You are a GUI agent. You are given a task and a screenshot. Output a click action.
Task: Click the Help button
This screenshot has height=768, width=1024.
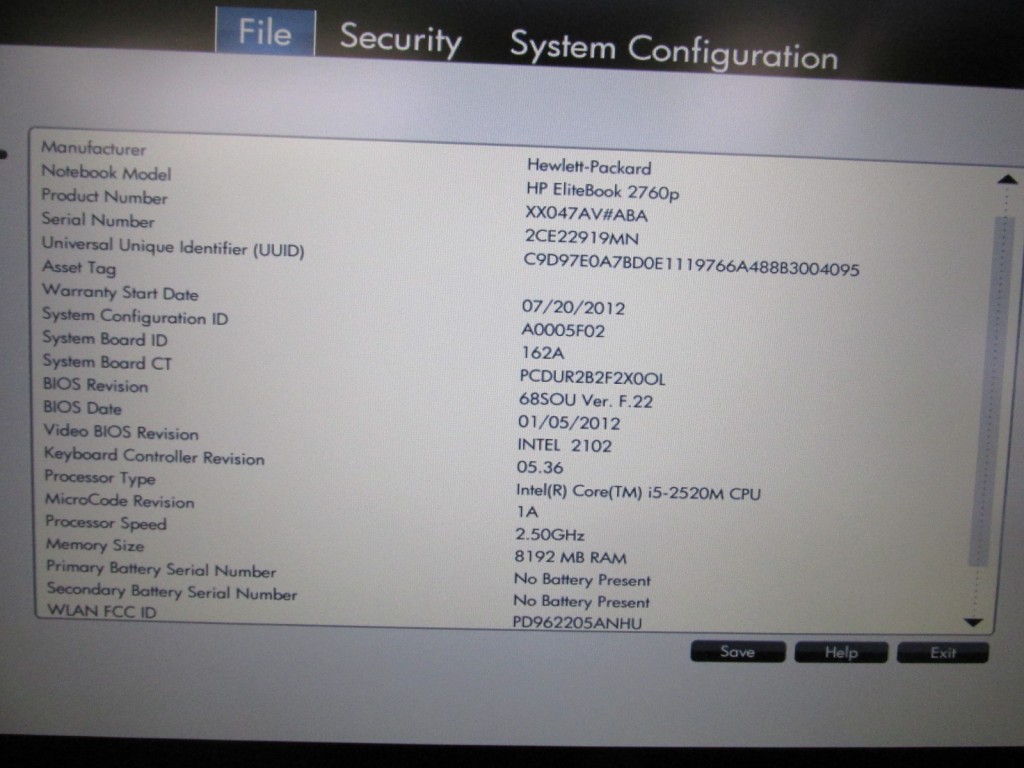(840, 652)
